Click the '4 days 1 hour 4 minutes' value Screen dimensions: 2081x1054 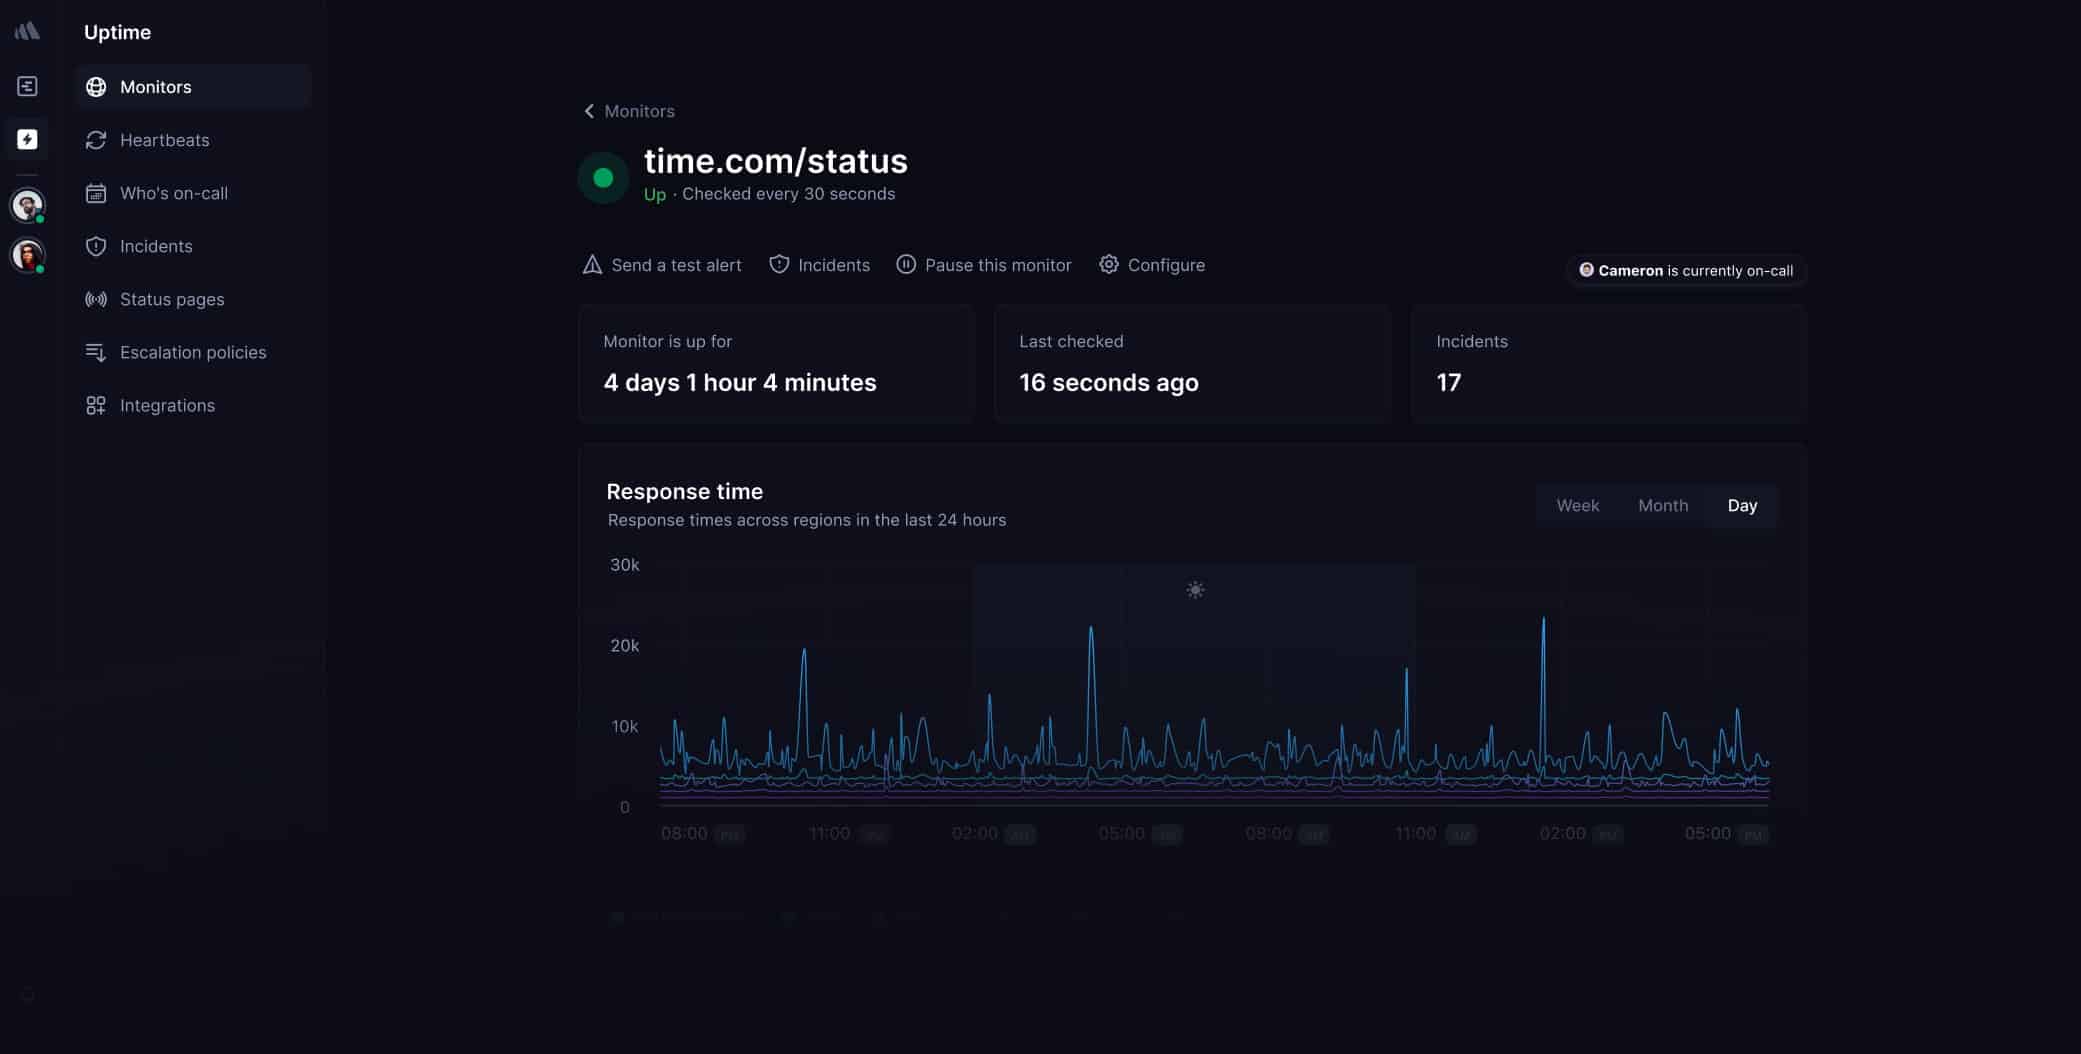[x=740, y=383]
